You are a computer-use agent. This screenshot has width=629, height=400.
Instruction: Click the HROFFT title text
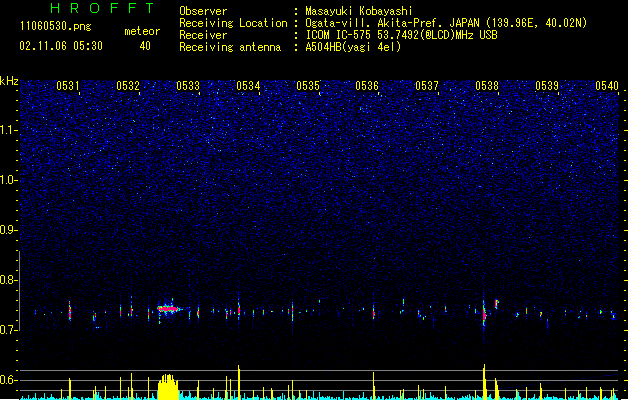click(x=102, y=8)
